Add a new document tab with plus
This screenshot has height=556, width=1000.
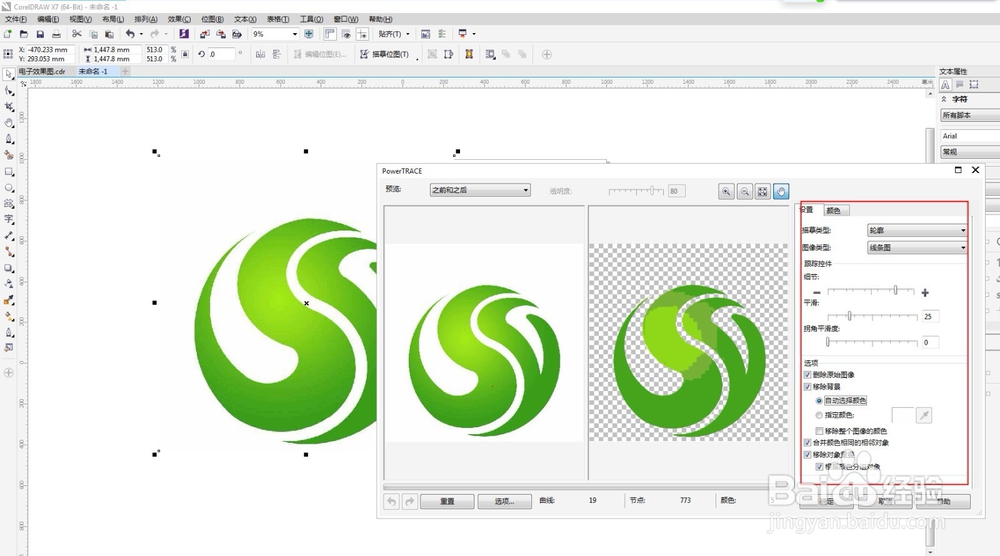point(125,71)
